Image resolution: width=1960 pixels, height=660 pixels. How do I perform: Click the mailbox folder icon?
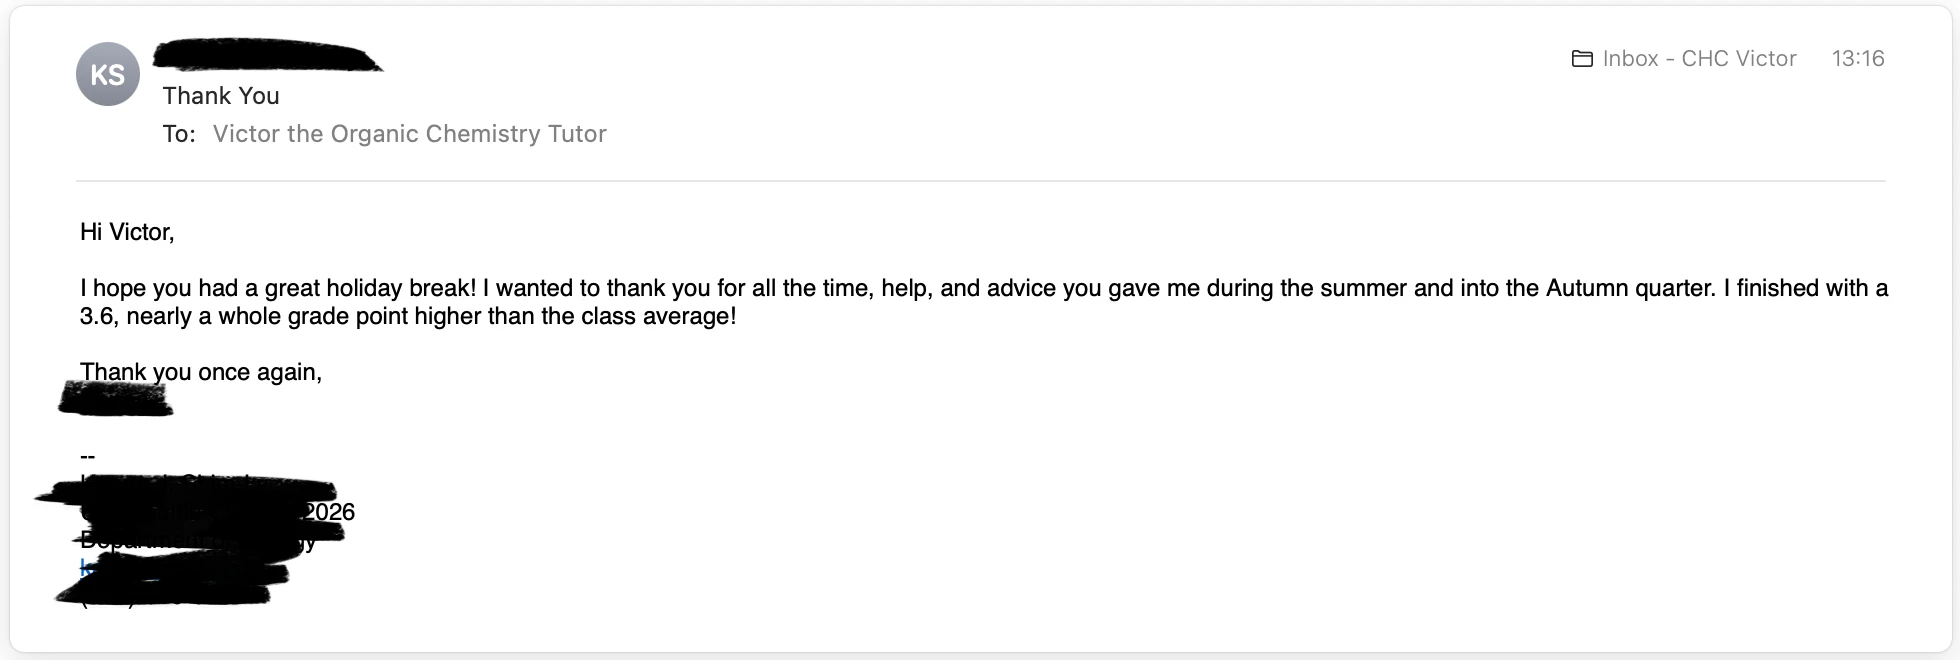click(x=1582, y=59)
